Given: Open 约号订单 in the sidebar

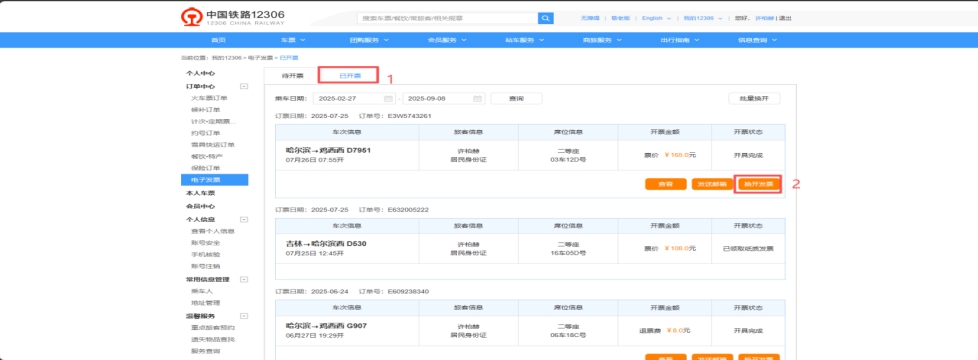Looking at the screenshot, I should click(x=206, y=133).
